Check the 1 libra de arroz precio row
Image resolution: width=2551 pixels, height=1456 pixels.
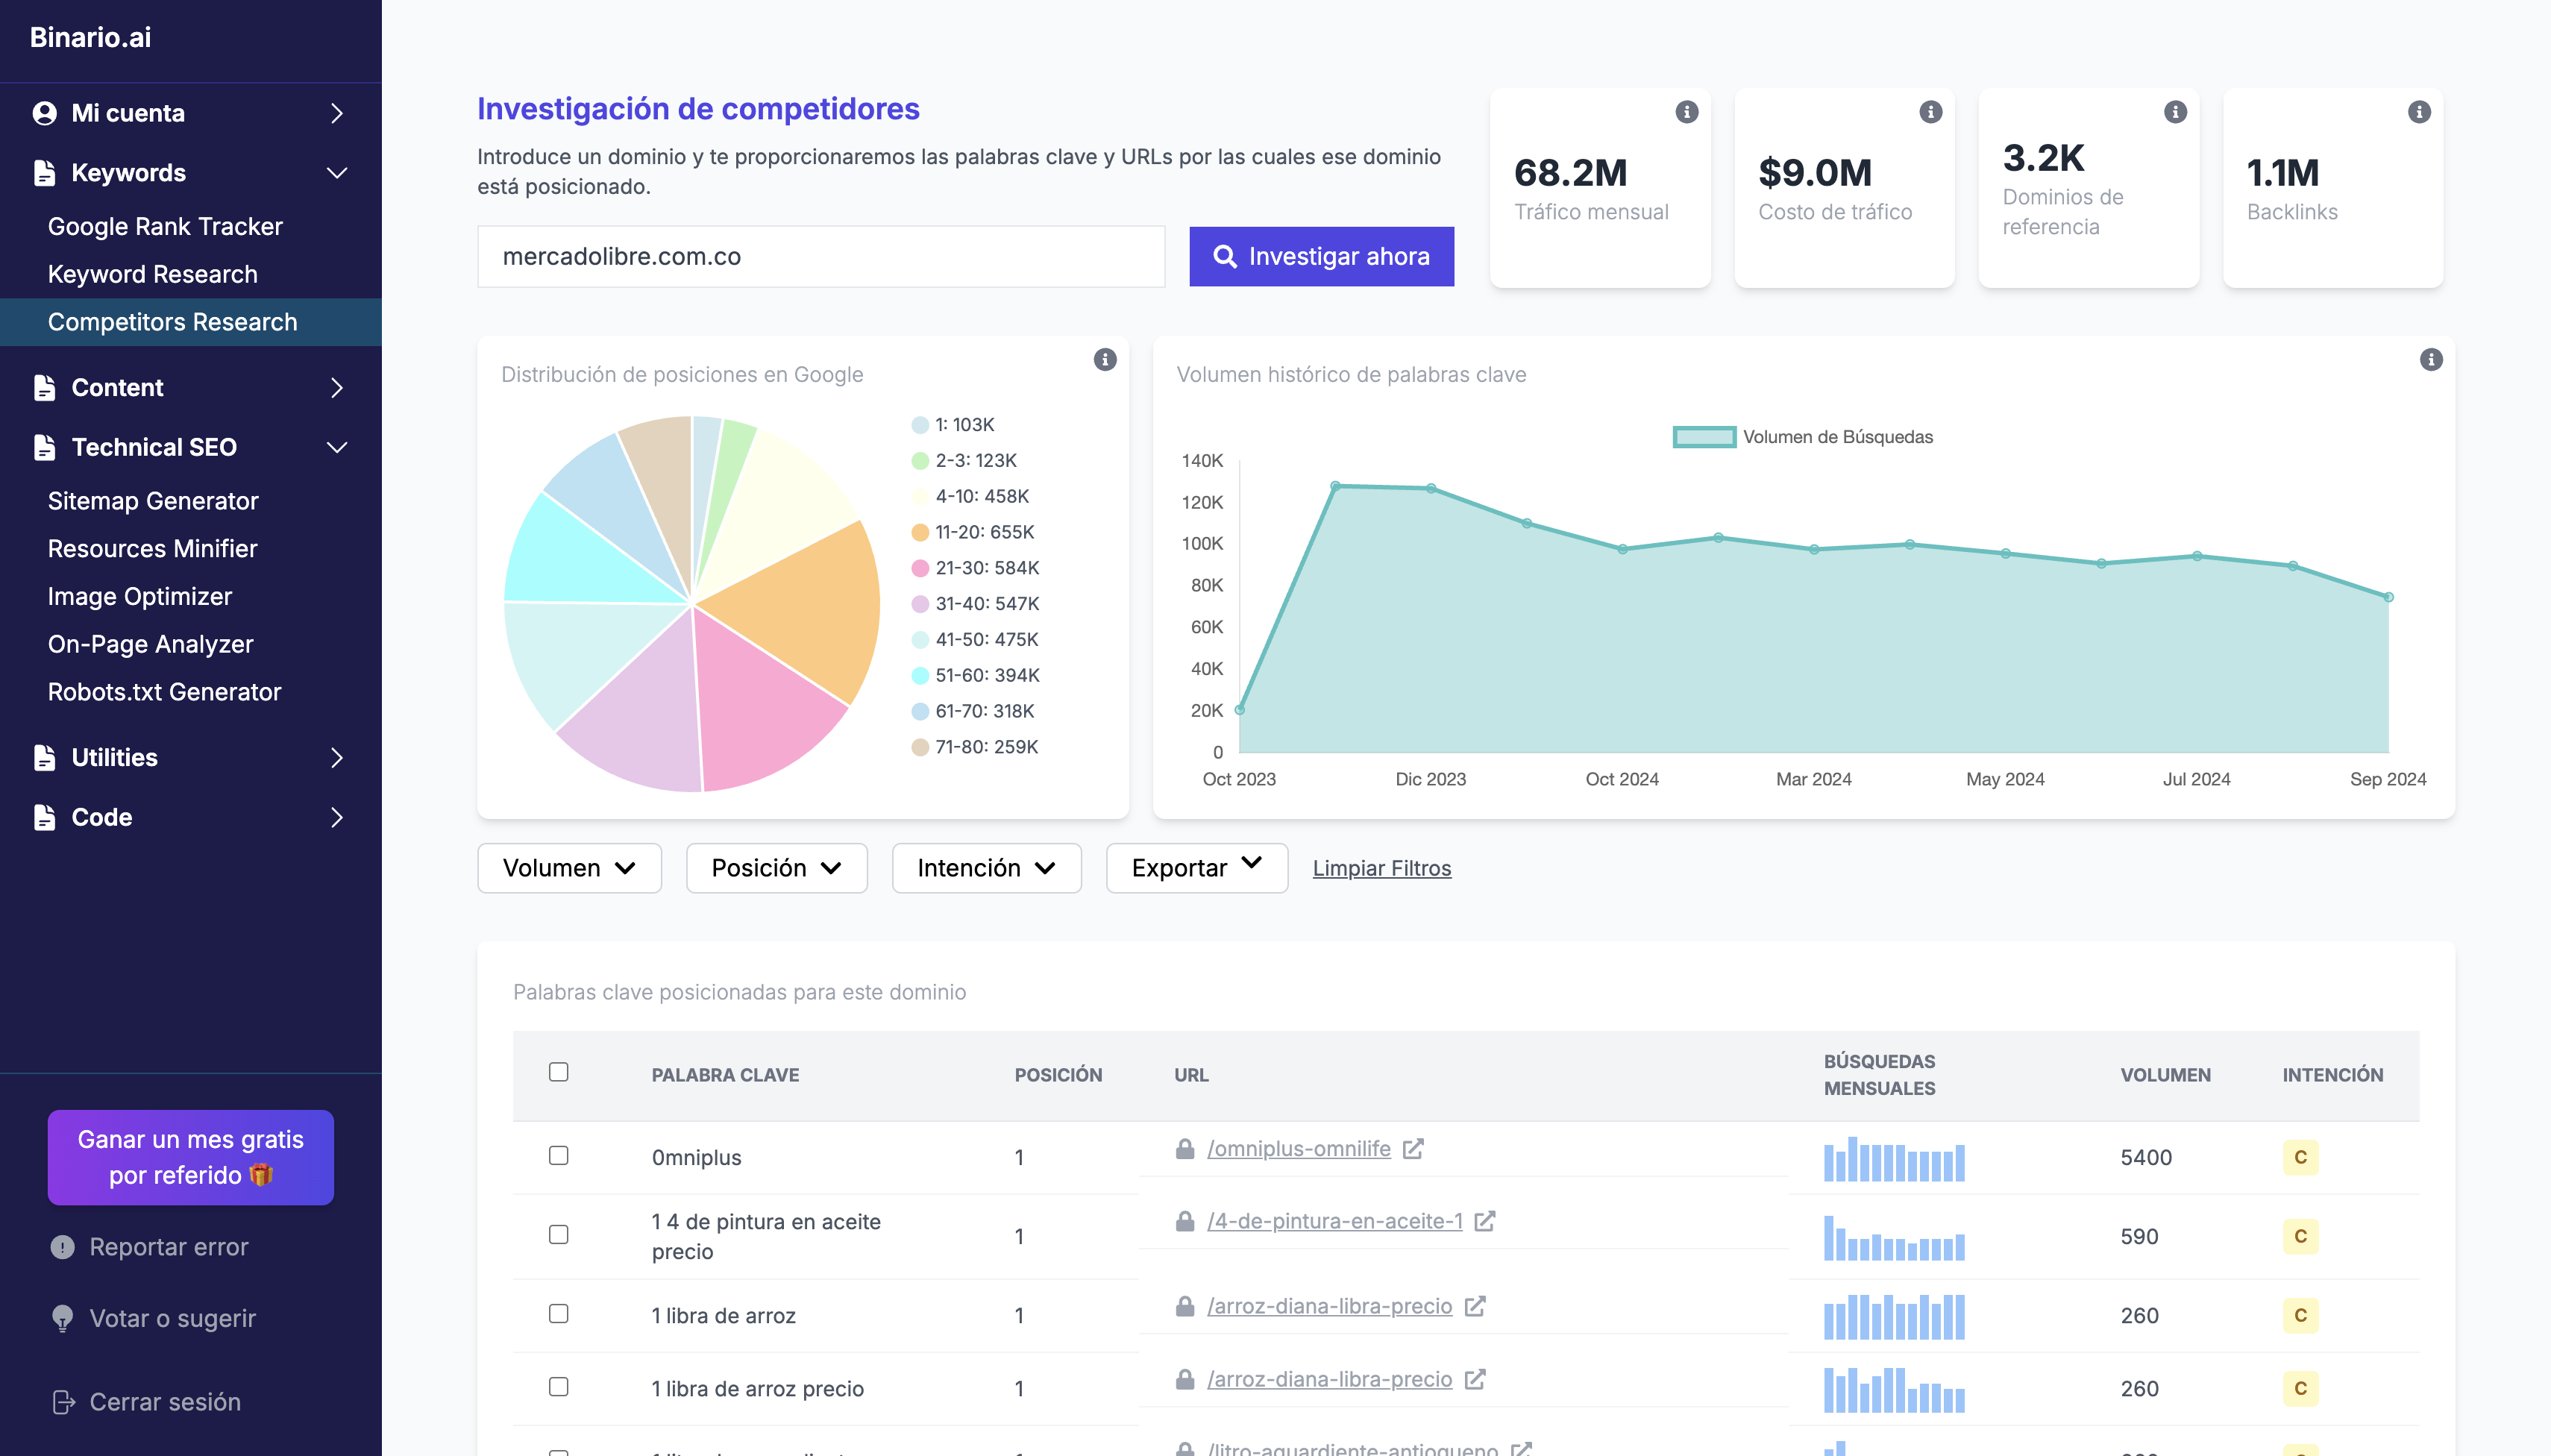coord(558,1387)
